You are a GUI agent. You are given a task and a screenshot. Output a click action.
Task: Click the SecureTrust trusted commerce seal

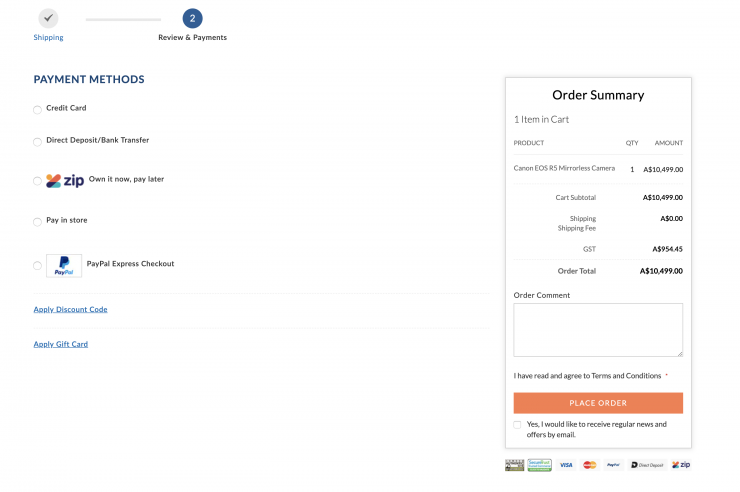coord(540,465)
